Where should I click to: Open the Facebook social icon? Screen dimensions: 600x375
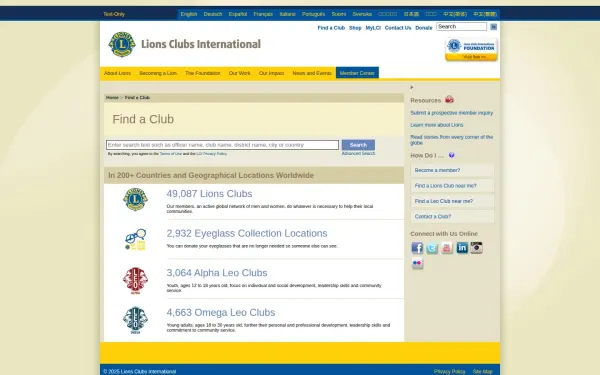coord(417,248)
